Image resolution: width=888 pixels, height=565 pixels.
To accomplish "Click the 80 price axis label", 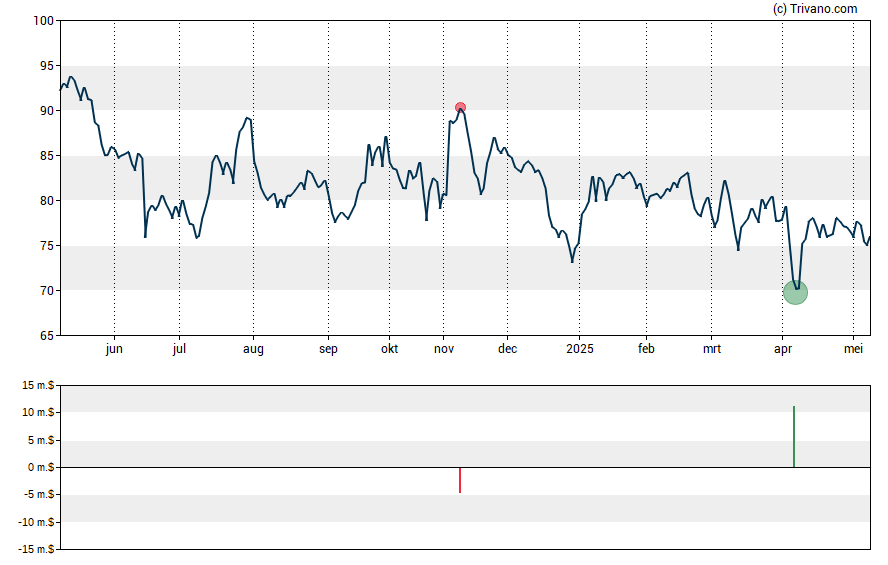I will coord(47,201).
